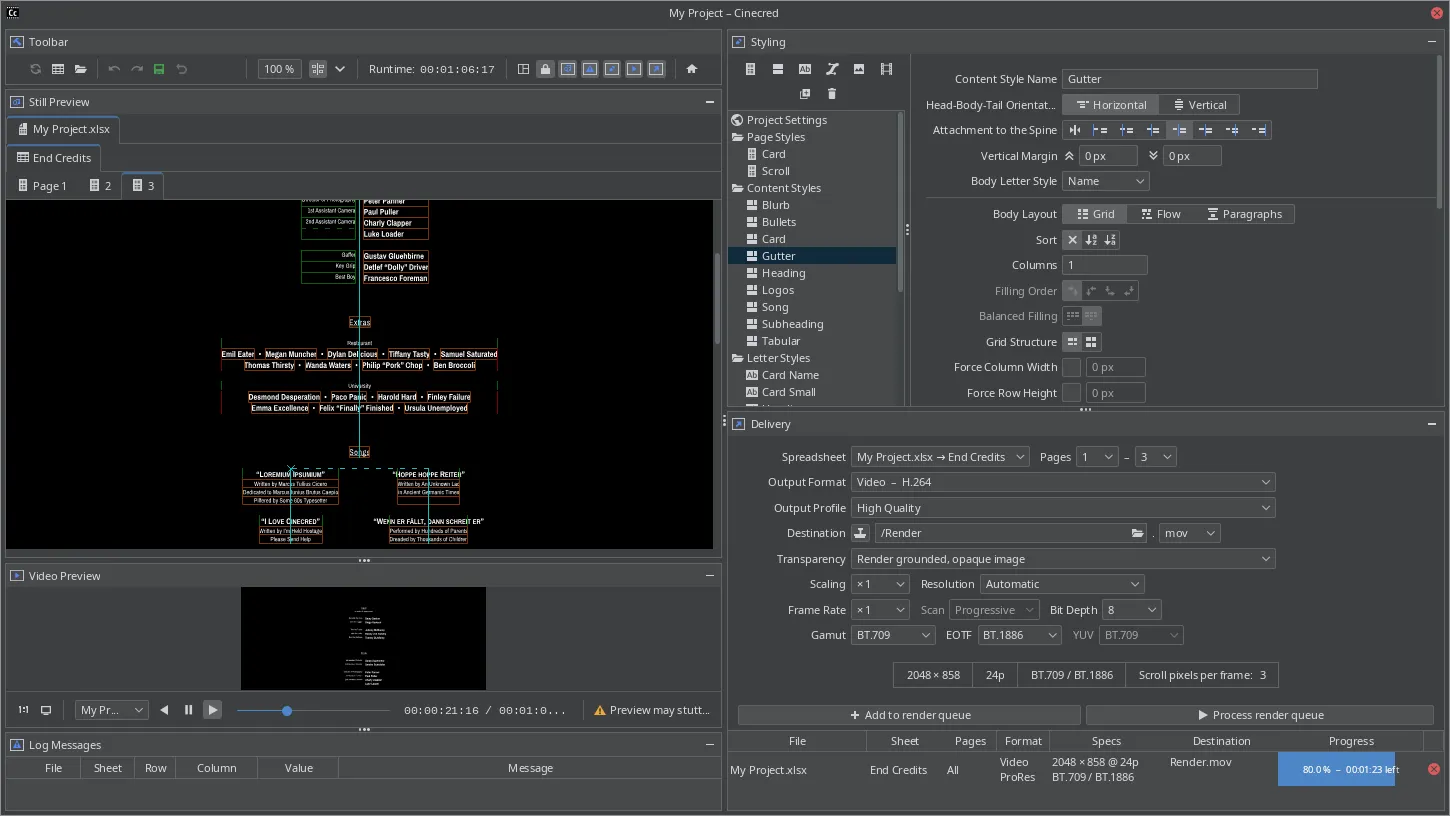Screen dimensions: 1450x816
Task: Click Process render queue button
Action: (x=1260, y=715)
